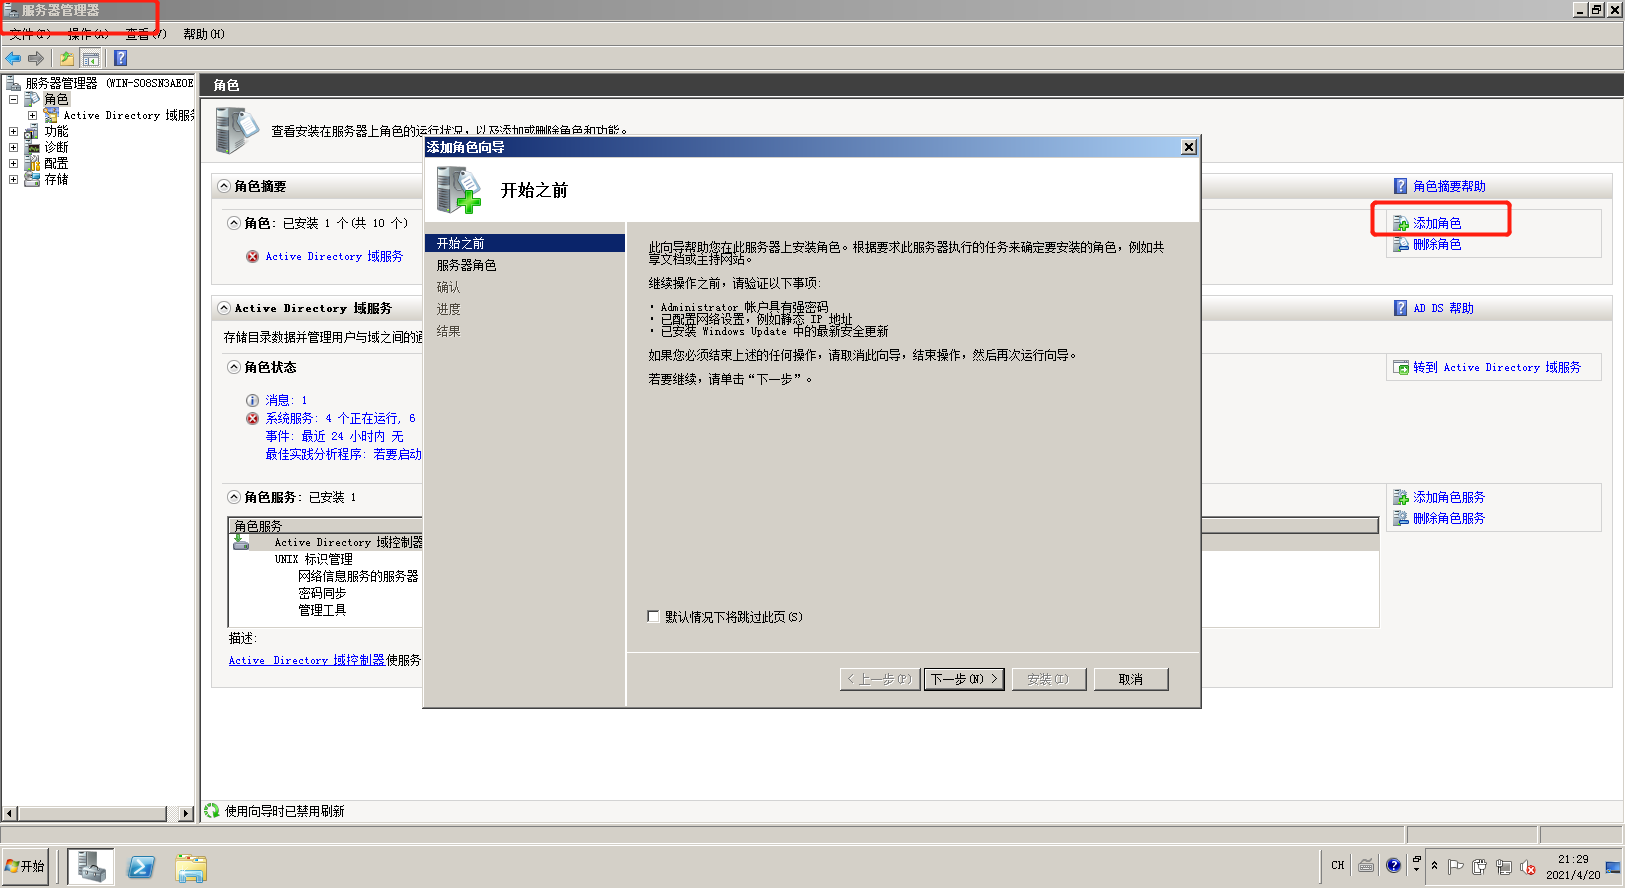
Task: Select the 服务器角色 step in the wizard sidebar
Action: [x=466, y=266]
